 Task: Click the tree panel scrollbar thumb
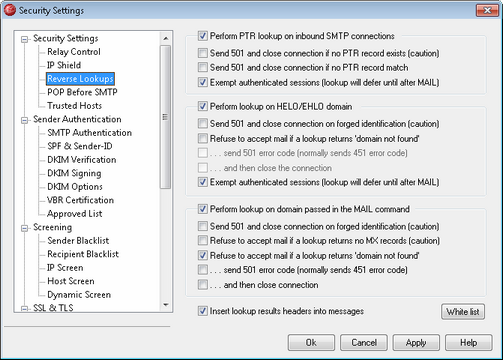pyautogui.click(x=165, y=117)
